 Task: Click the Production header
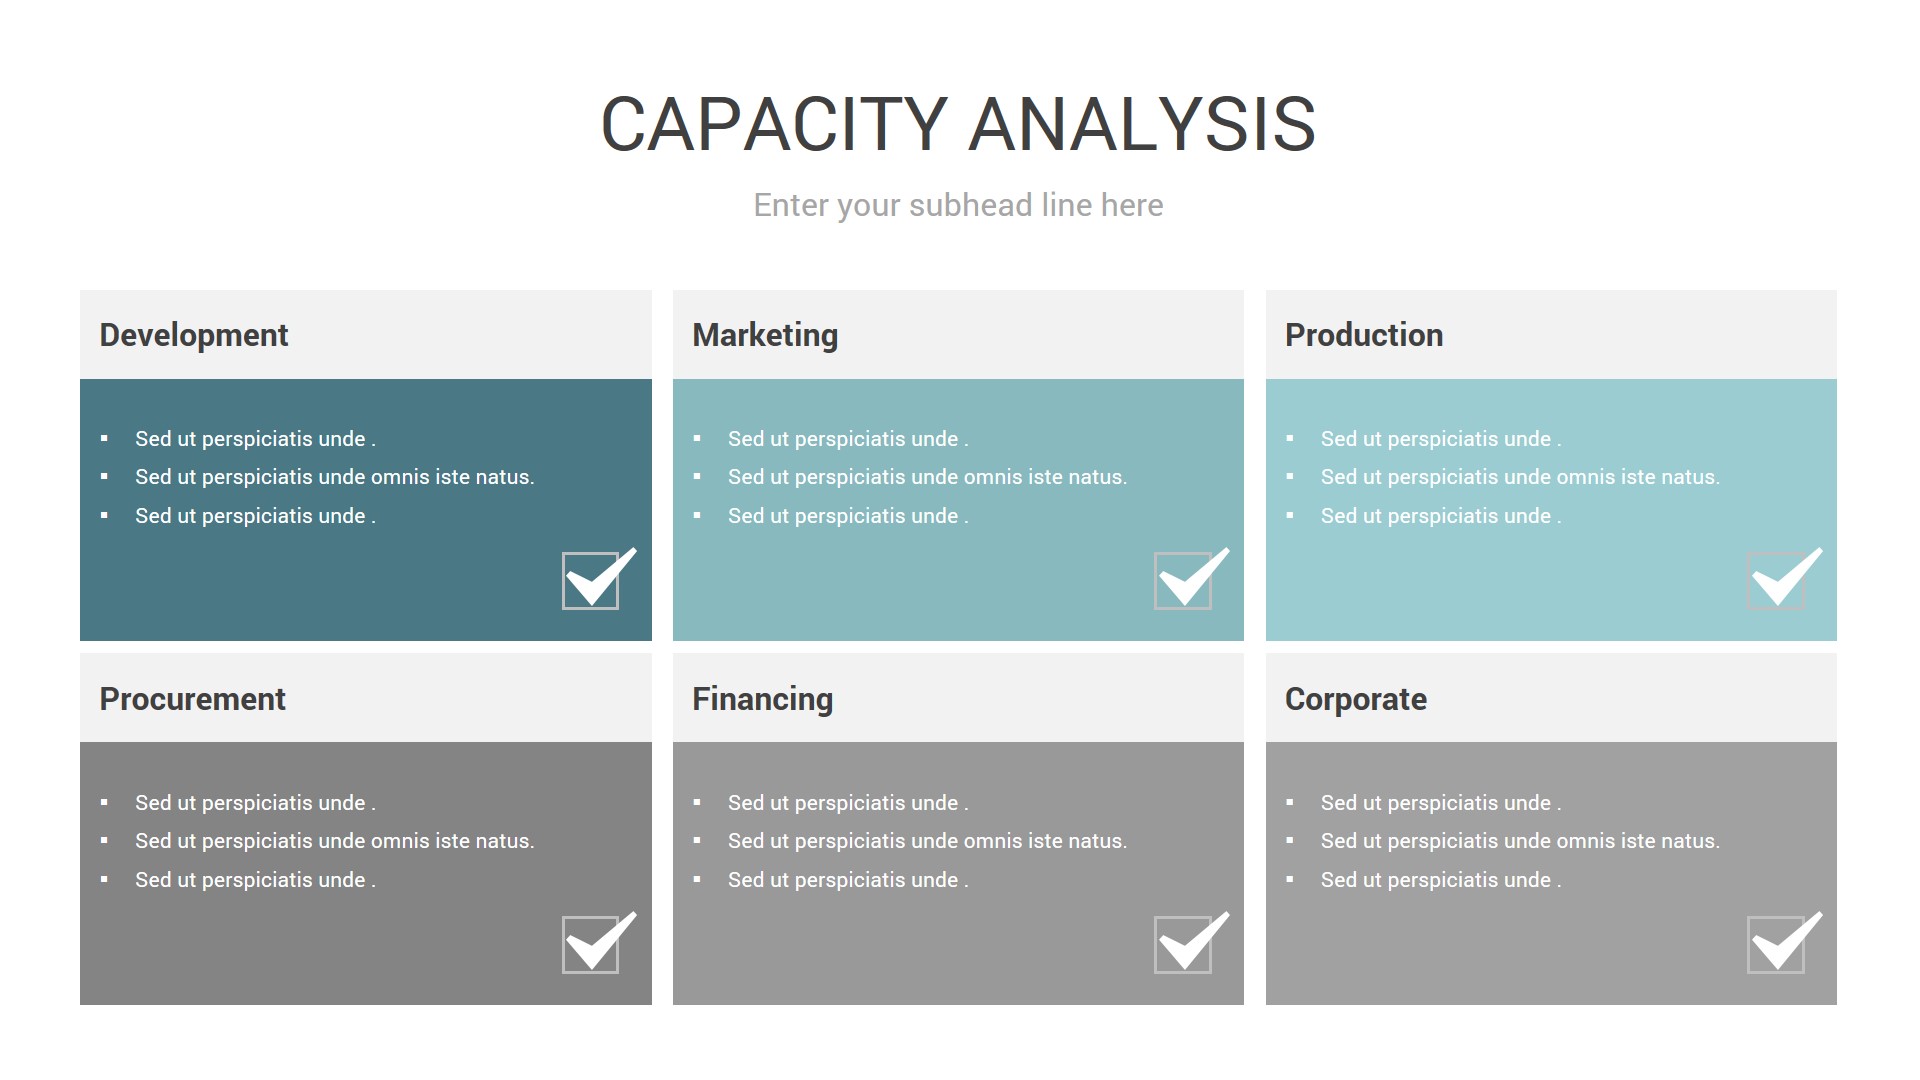click(x=1364, y=335)
